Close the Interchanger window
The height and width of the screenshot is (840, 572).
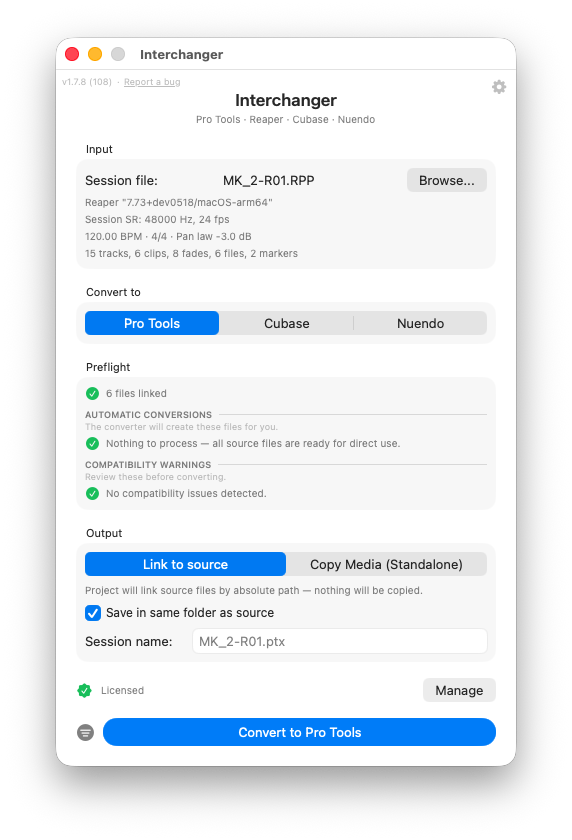point(72,54)
